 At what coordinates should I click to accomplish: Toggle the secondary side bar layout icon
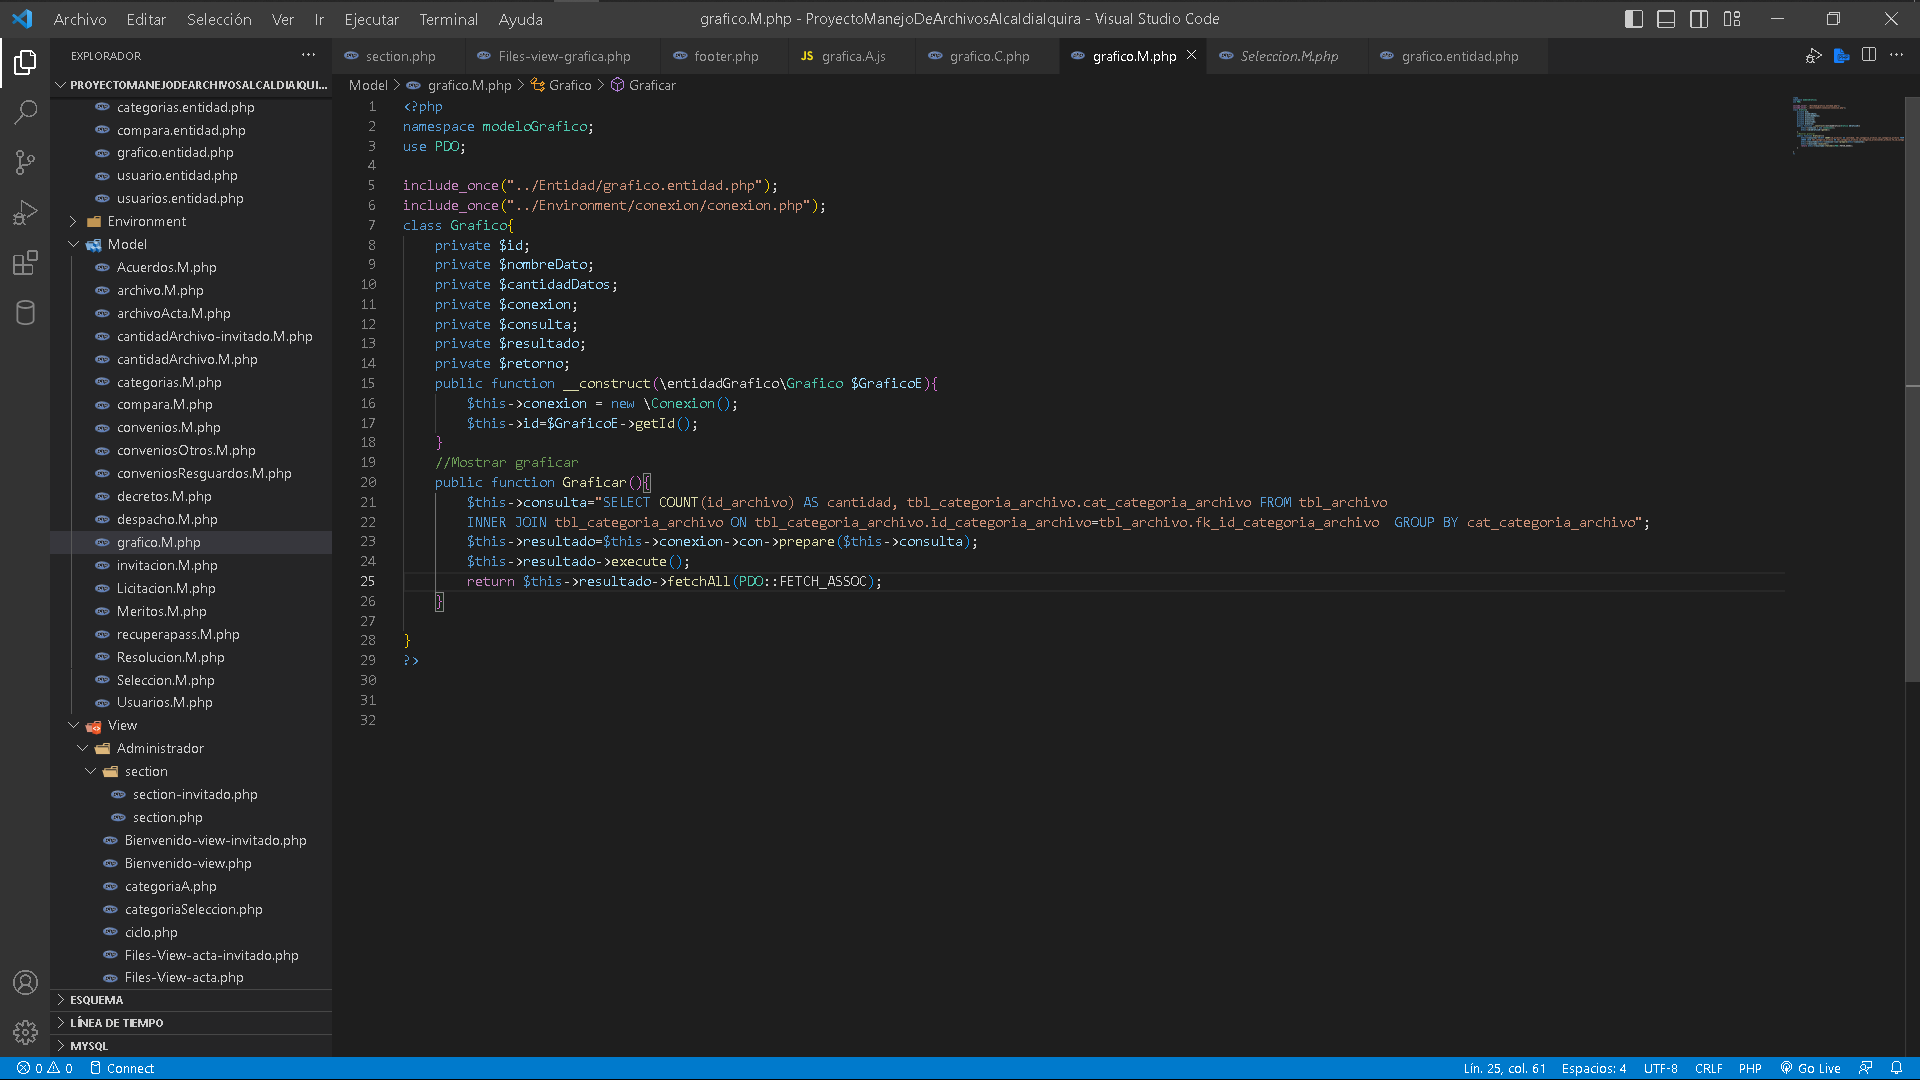[x=1699, y=19]
